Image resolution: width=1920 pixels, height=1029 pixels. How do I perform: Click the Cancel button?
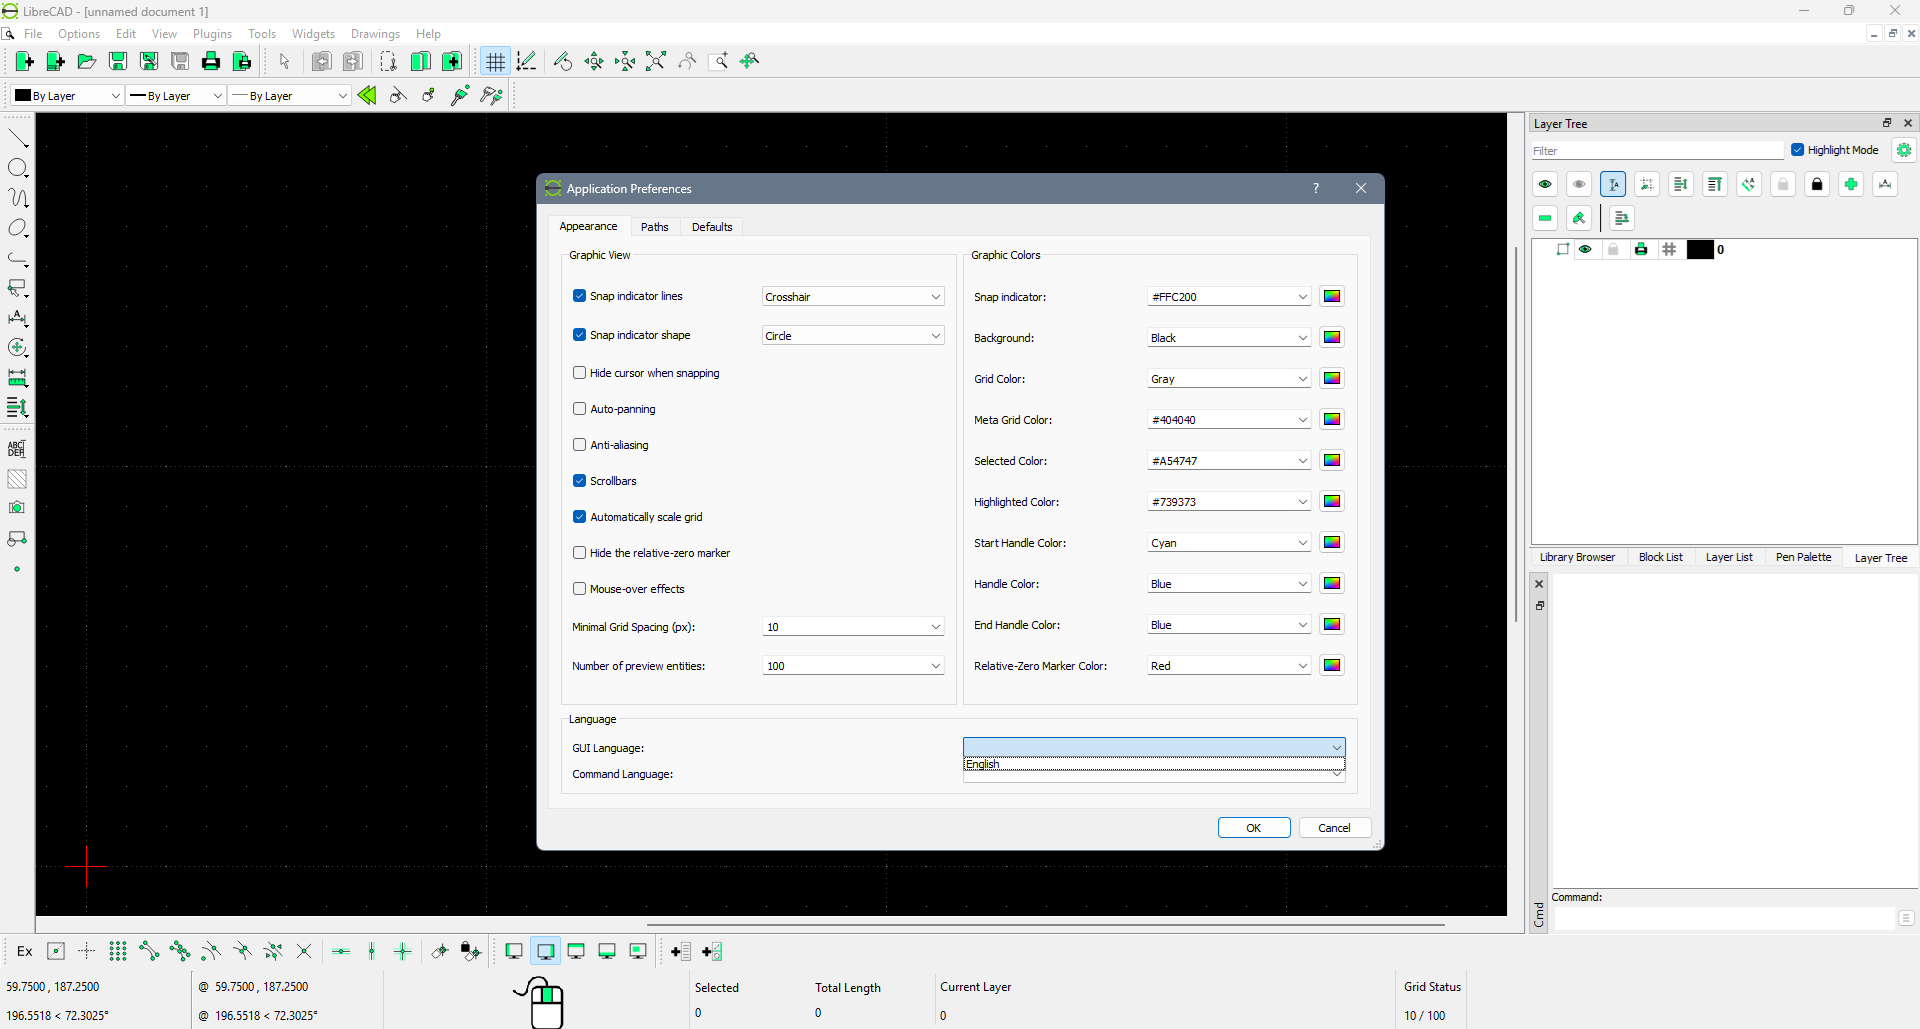click(1334, 828)
